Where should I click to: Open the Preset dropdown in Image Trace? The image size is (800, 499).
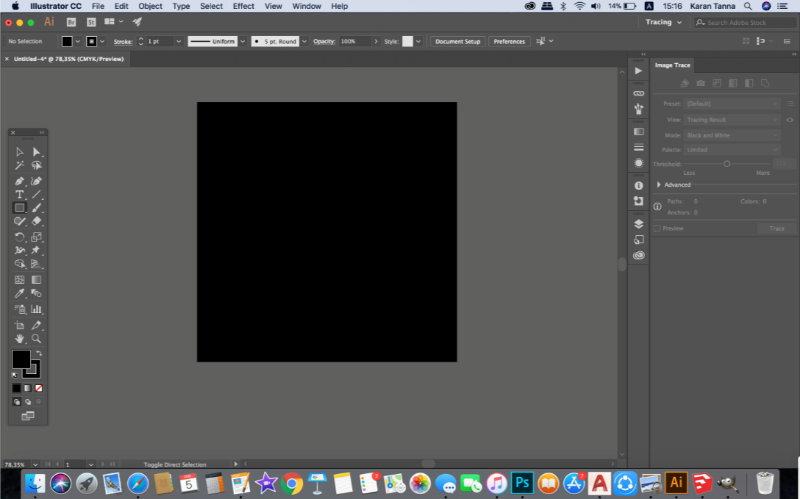point(732,104)
